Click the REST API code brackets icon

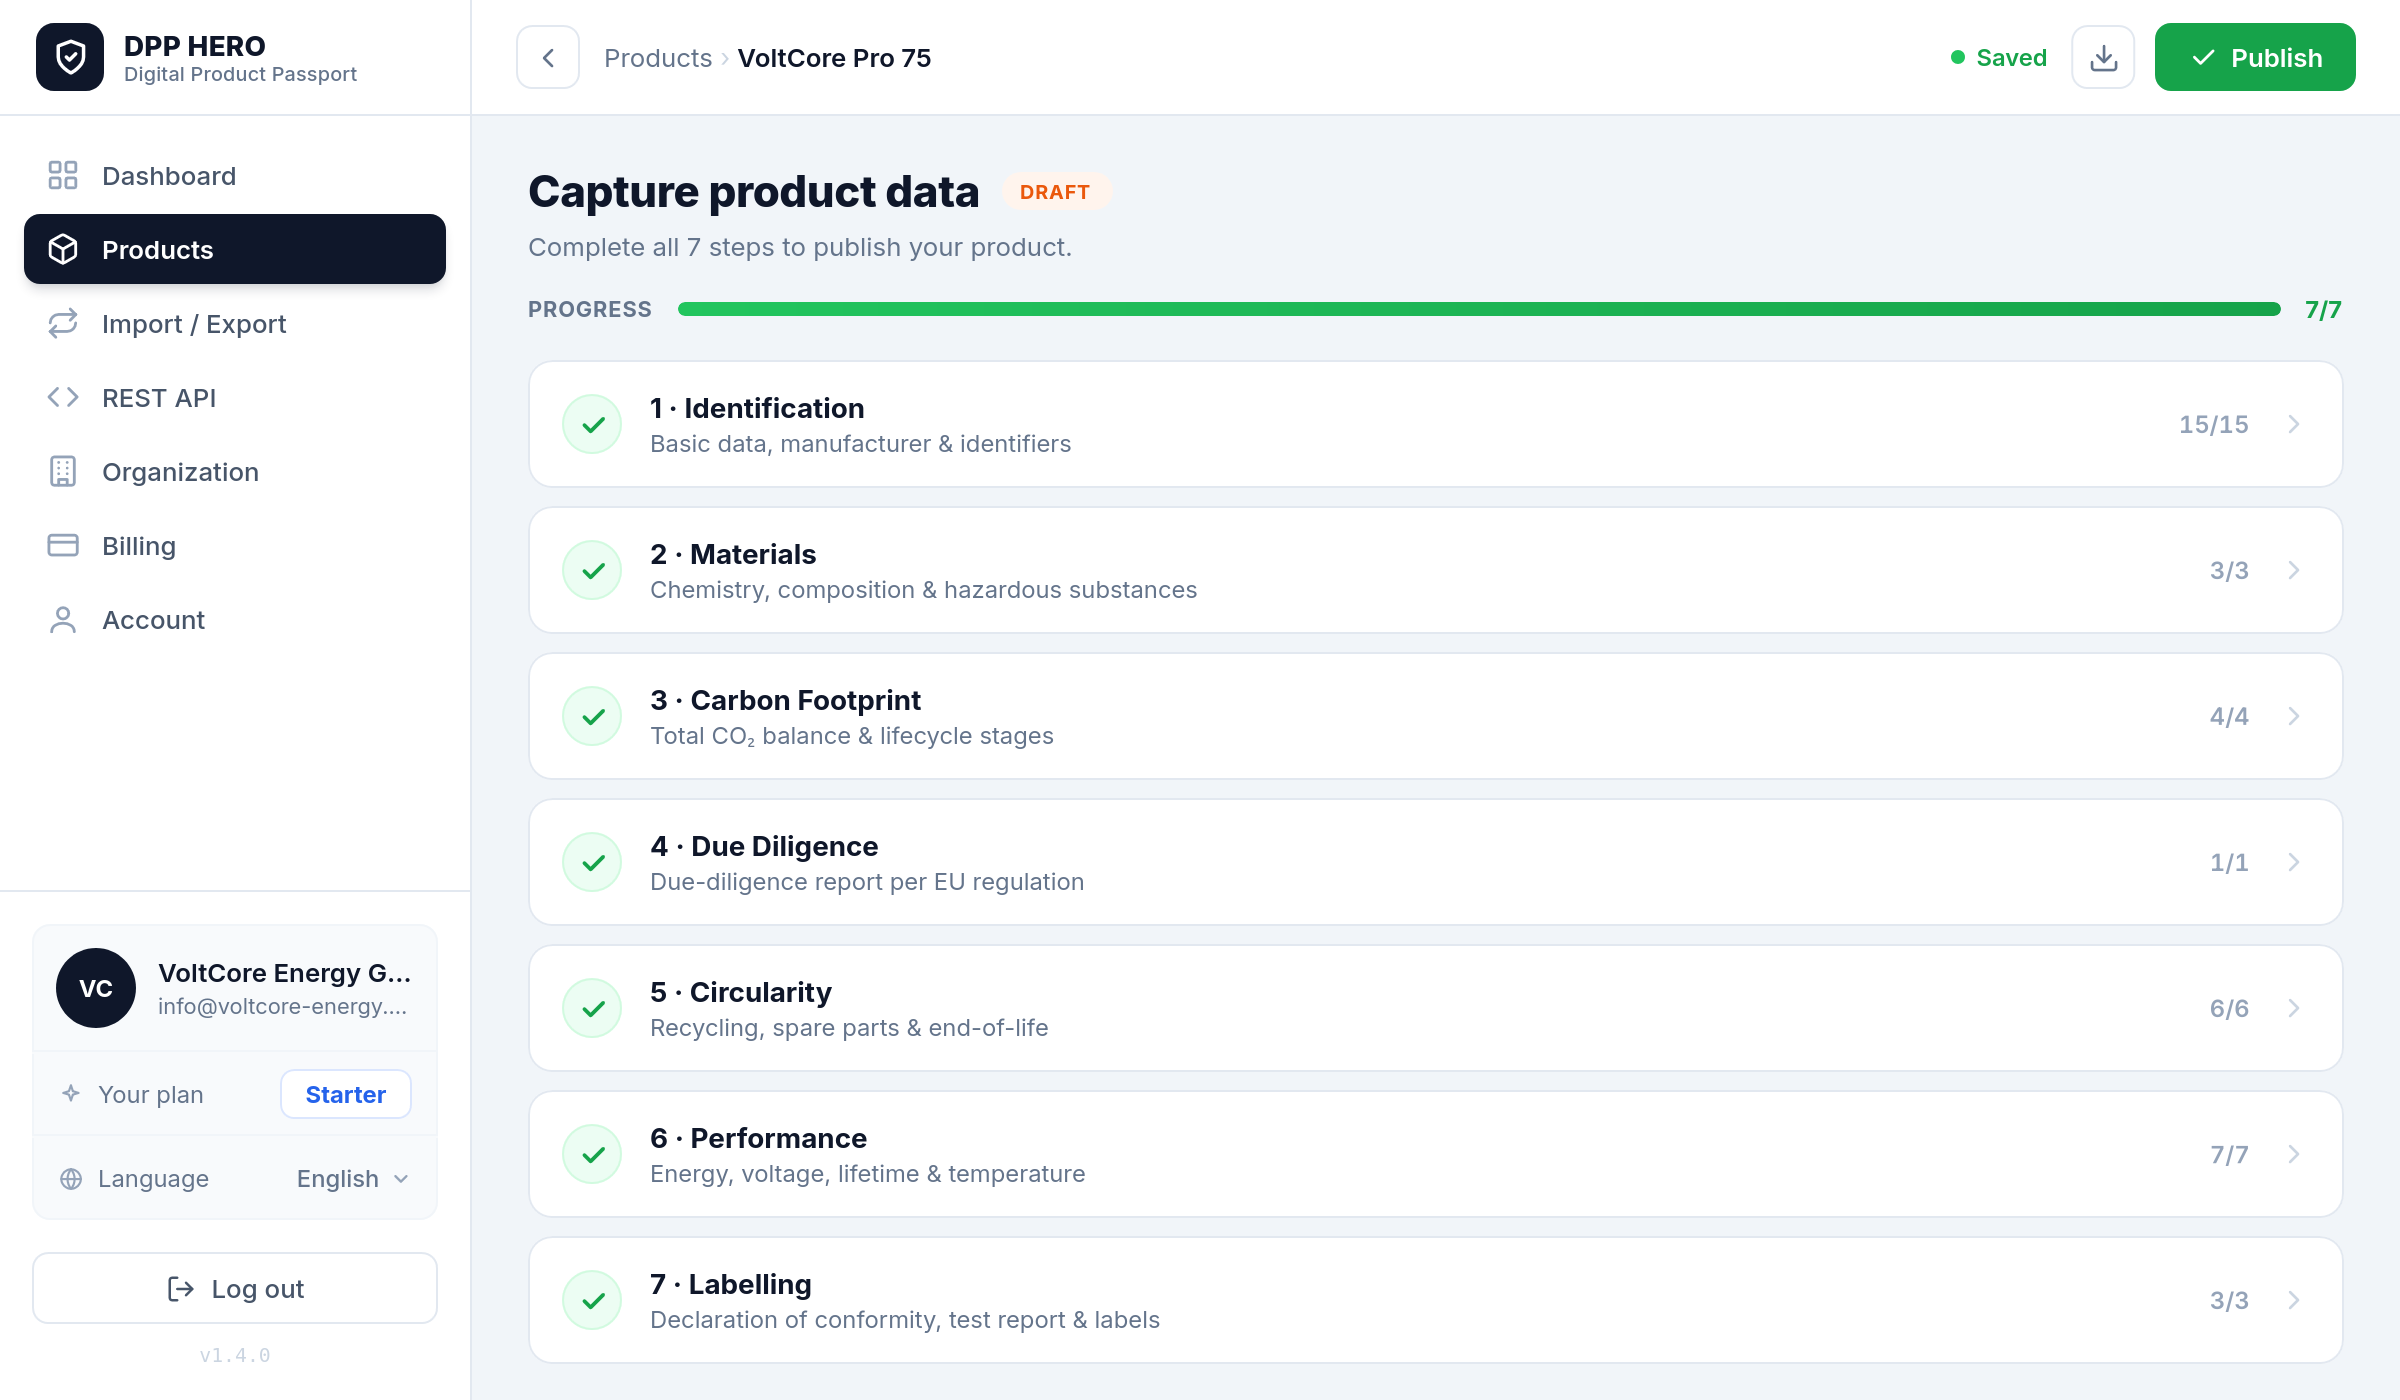pos(63,397)
